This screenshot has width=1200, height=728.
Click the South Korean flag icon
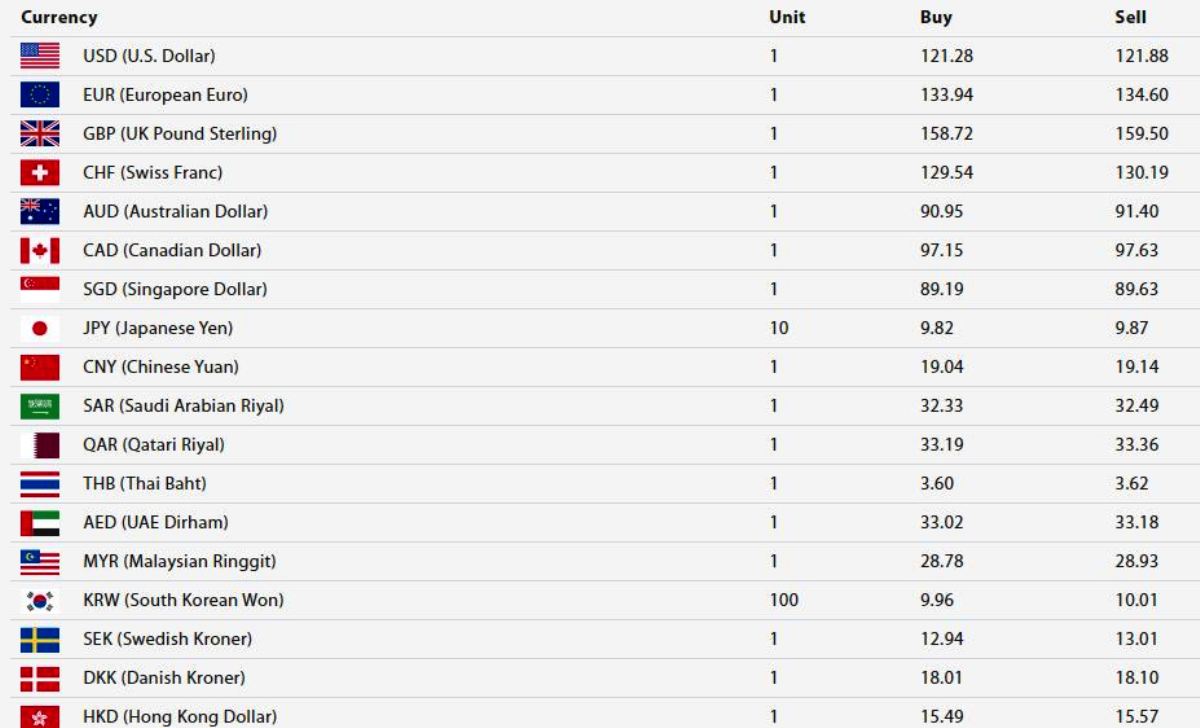coord(40,600)
